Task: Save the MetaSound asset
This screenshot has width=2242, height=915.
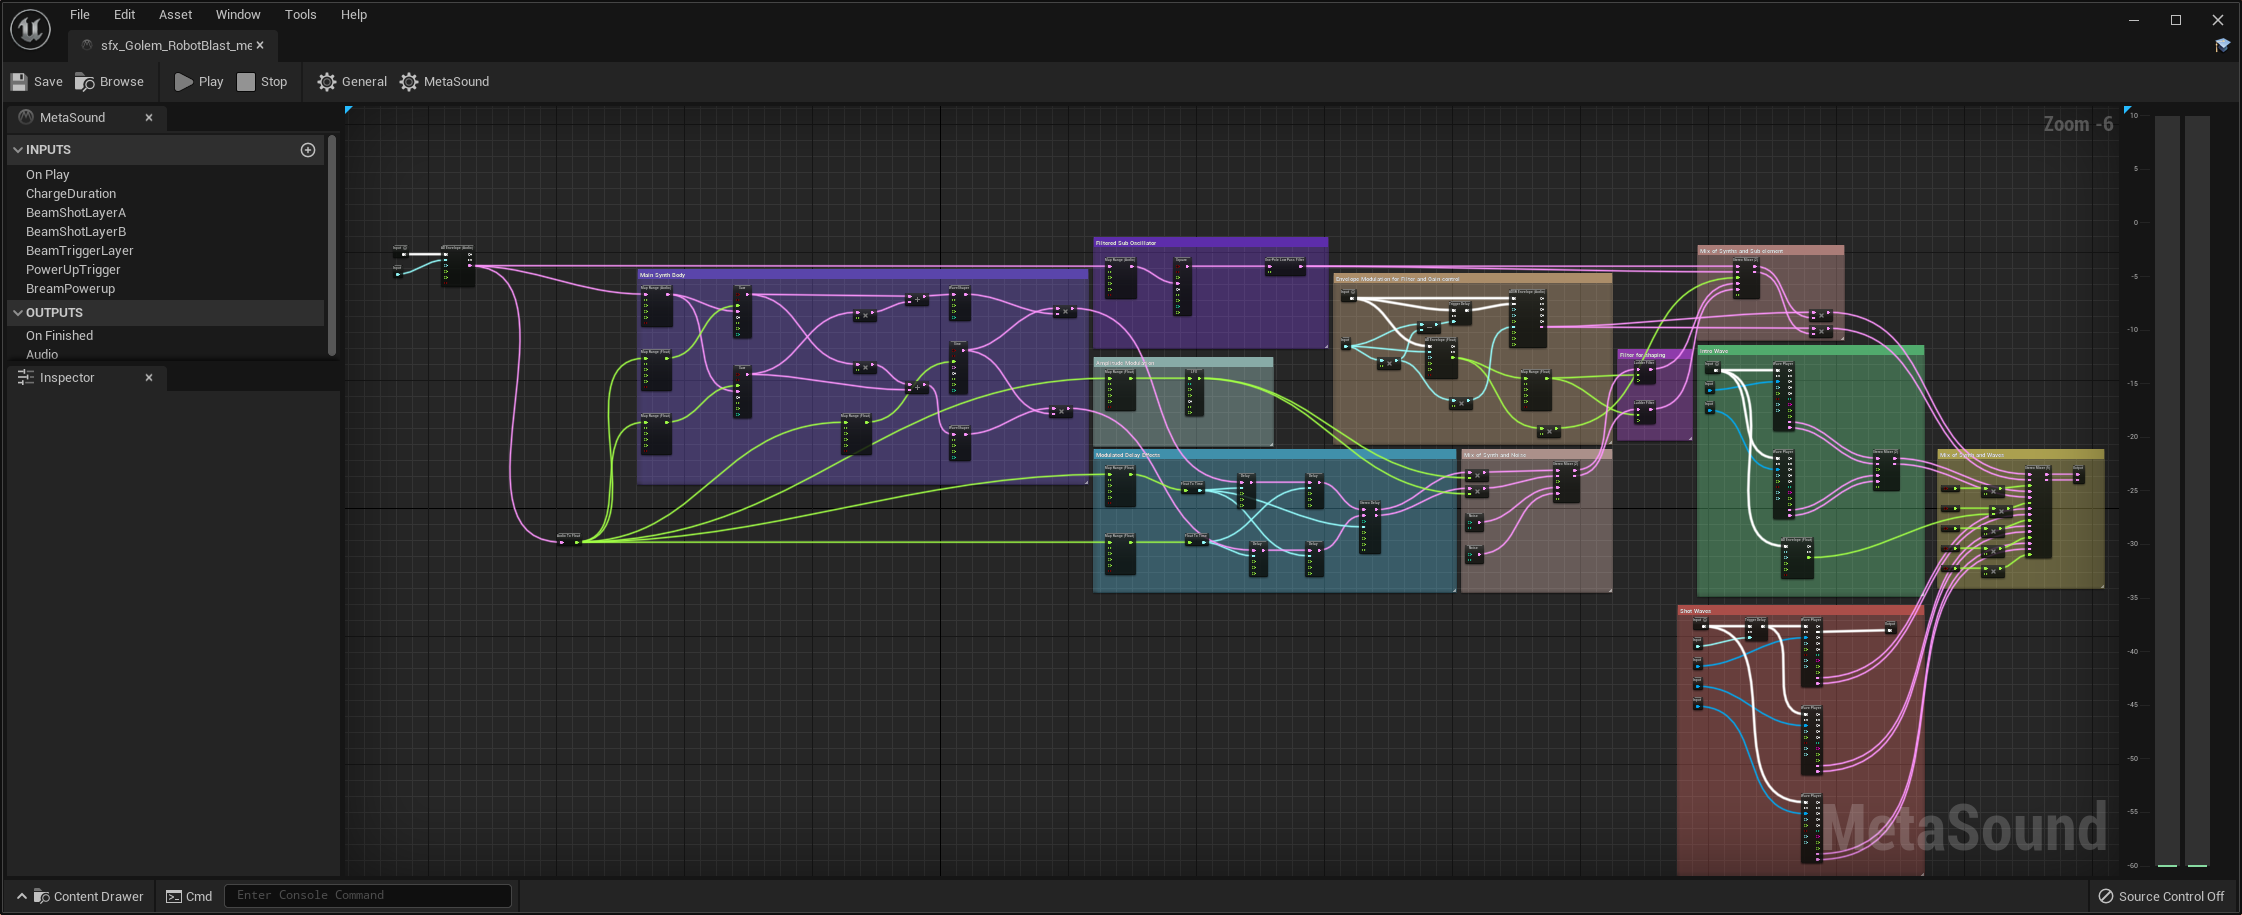Action: coord(36,82)
